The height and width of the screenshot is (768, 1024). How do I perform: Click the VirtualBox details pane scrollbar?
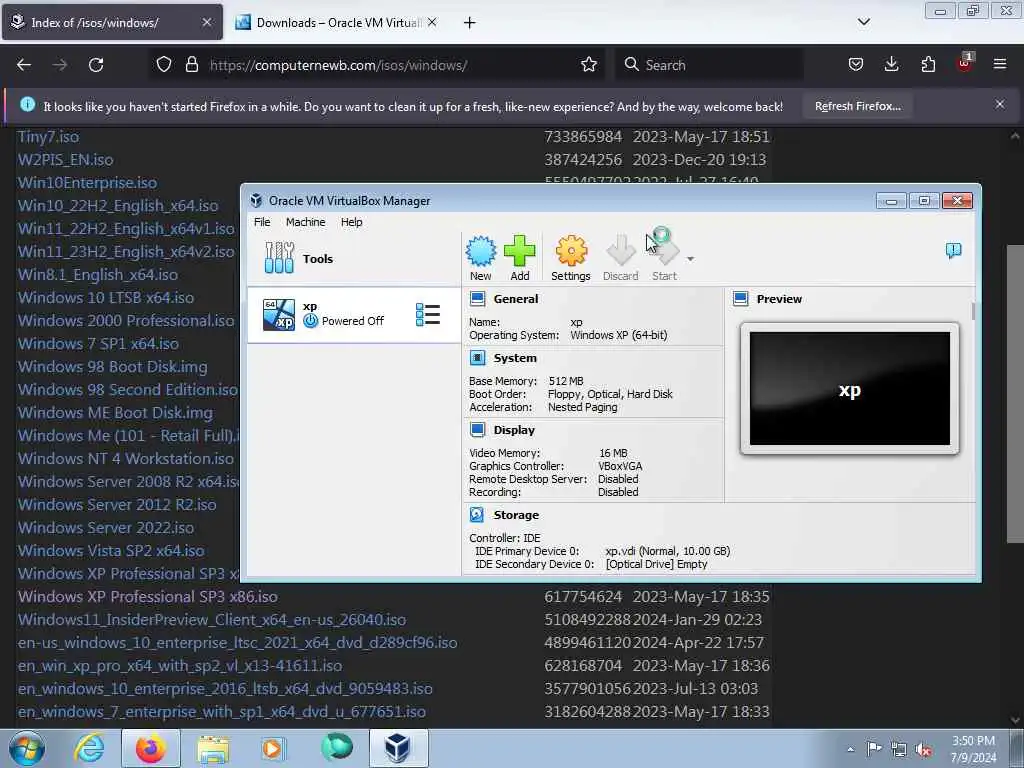(973, 311)
